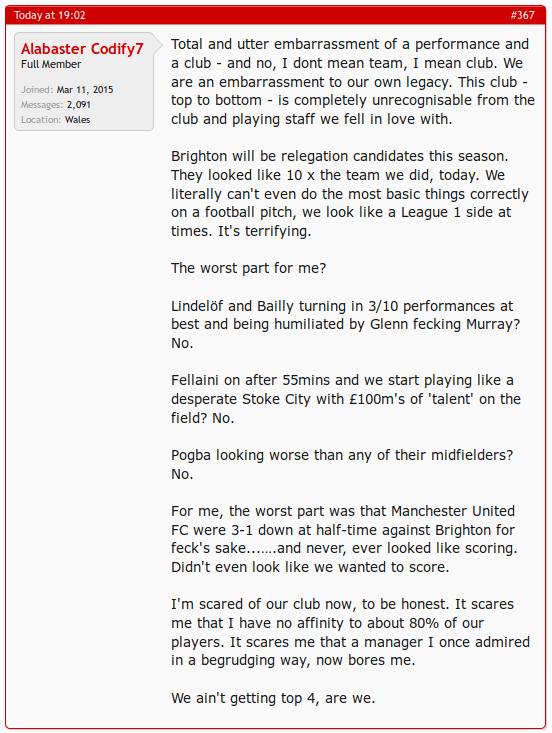Click the 'I'm scared of our club' paragraph

351,632
